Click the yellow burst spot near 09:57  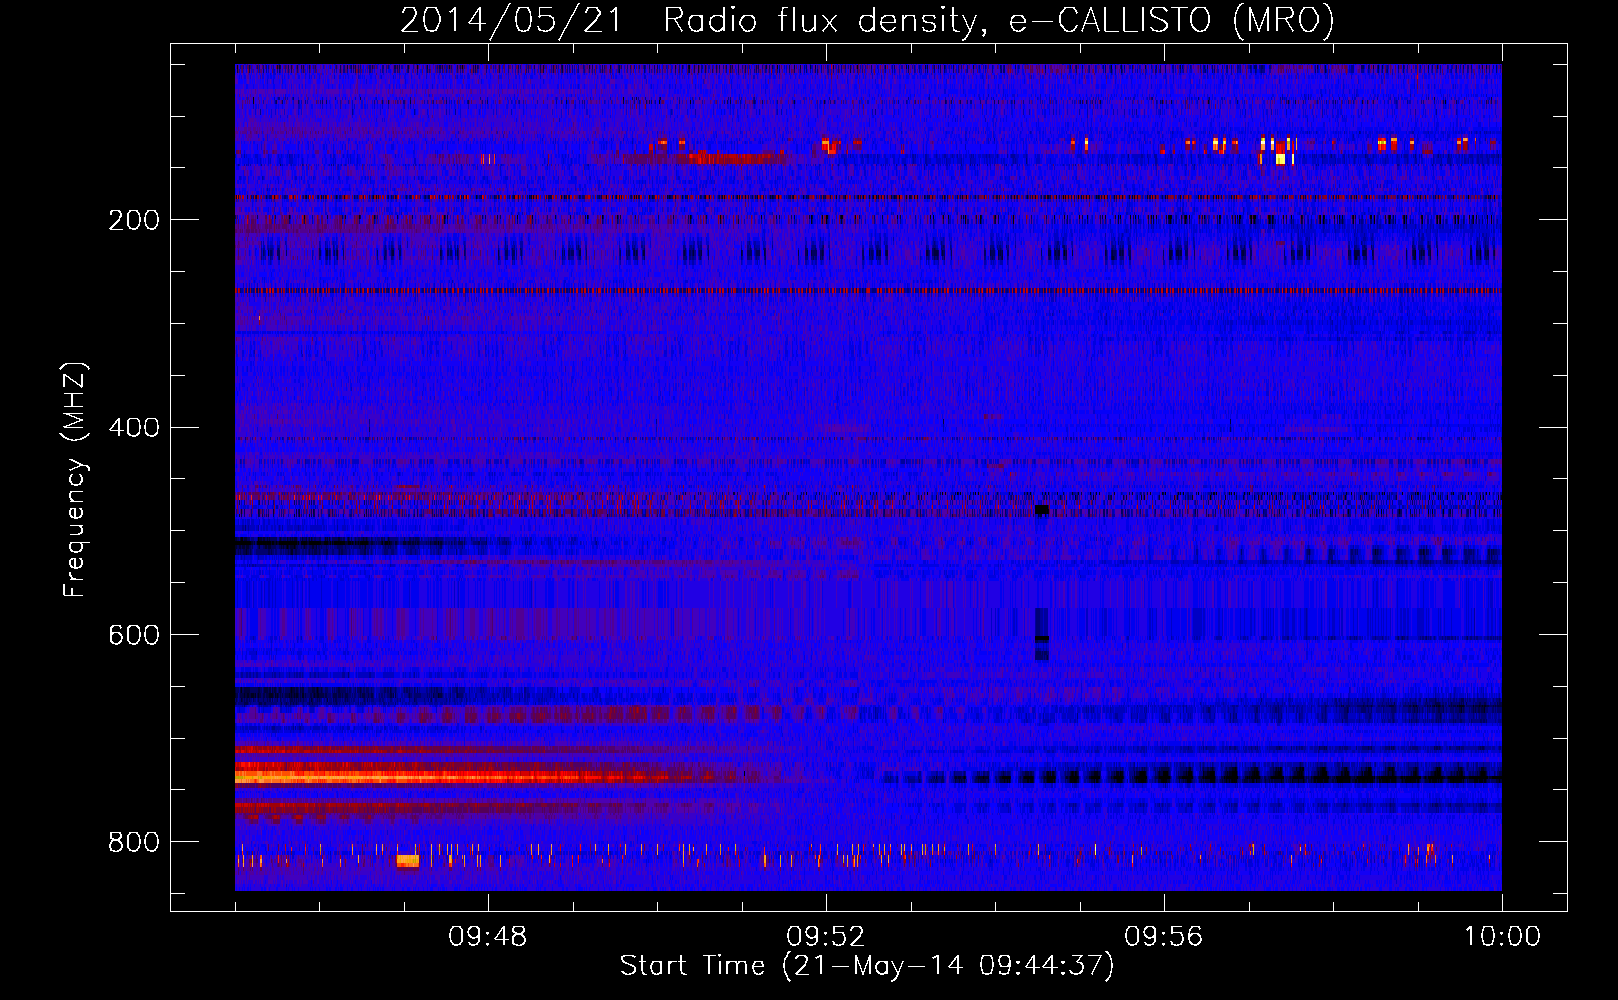(x=1280, y=158)
